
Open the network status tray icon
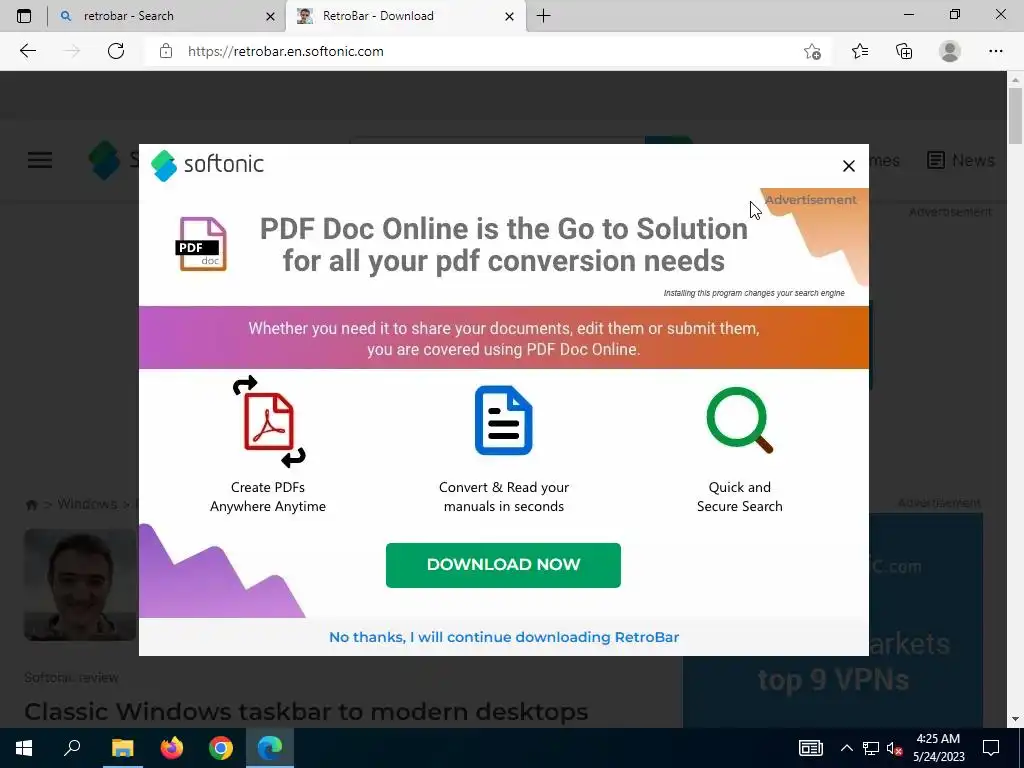click(x=871, y=748)
